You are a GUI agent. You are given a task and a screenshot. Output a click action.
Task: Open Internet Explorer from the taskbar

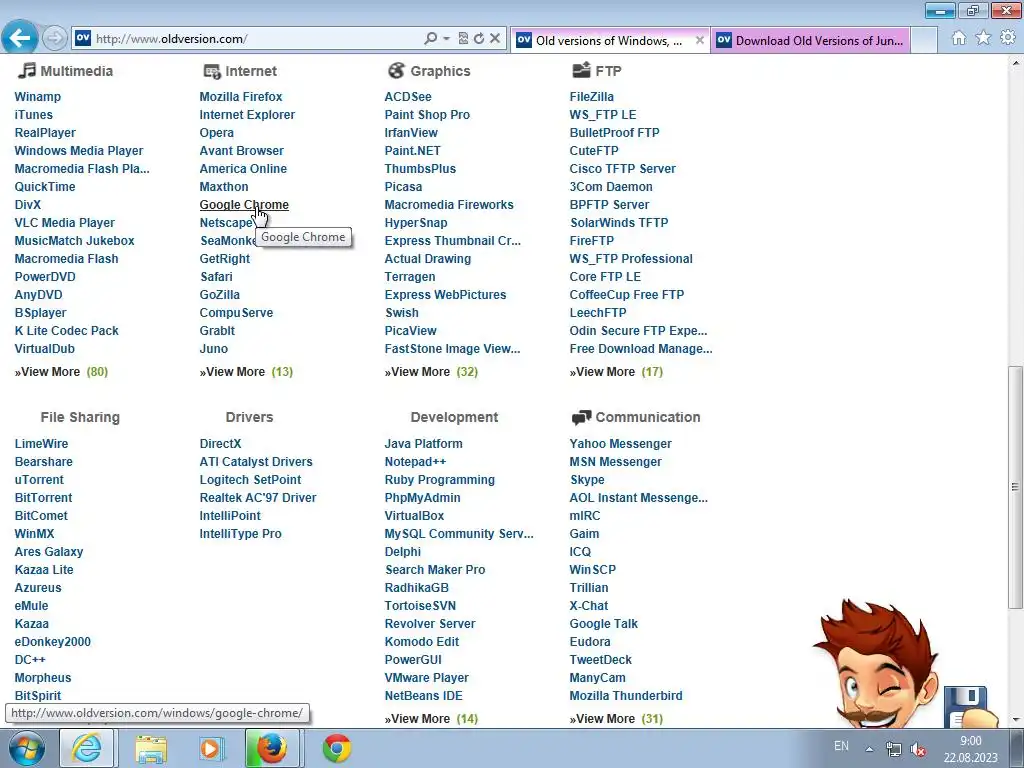pyautogui.click(x=87, y=748)
